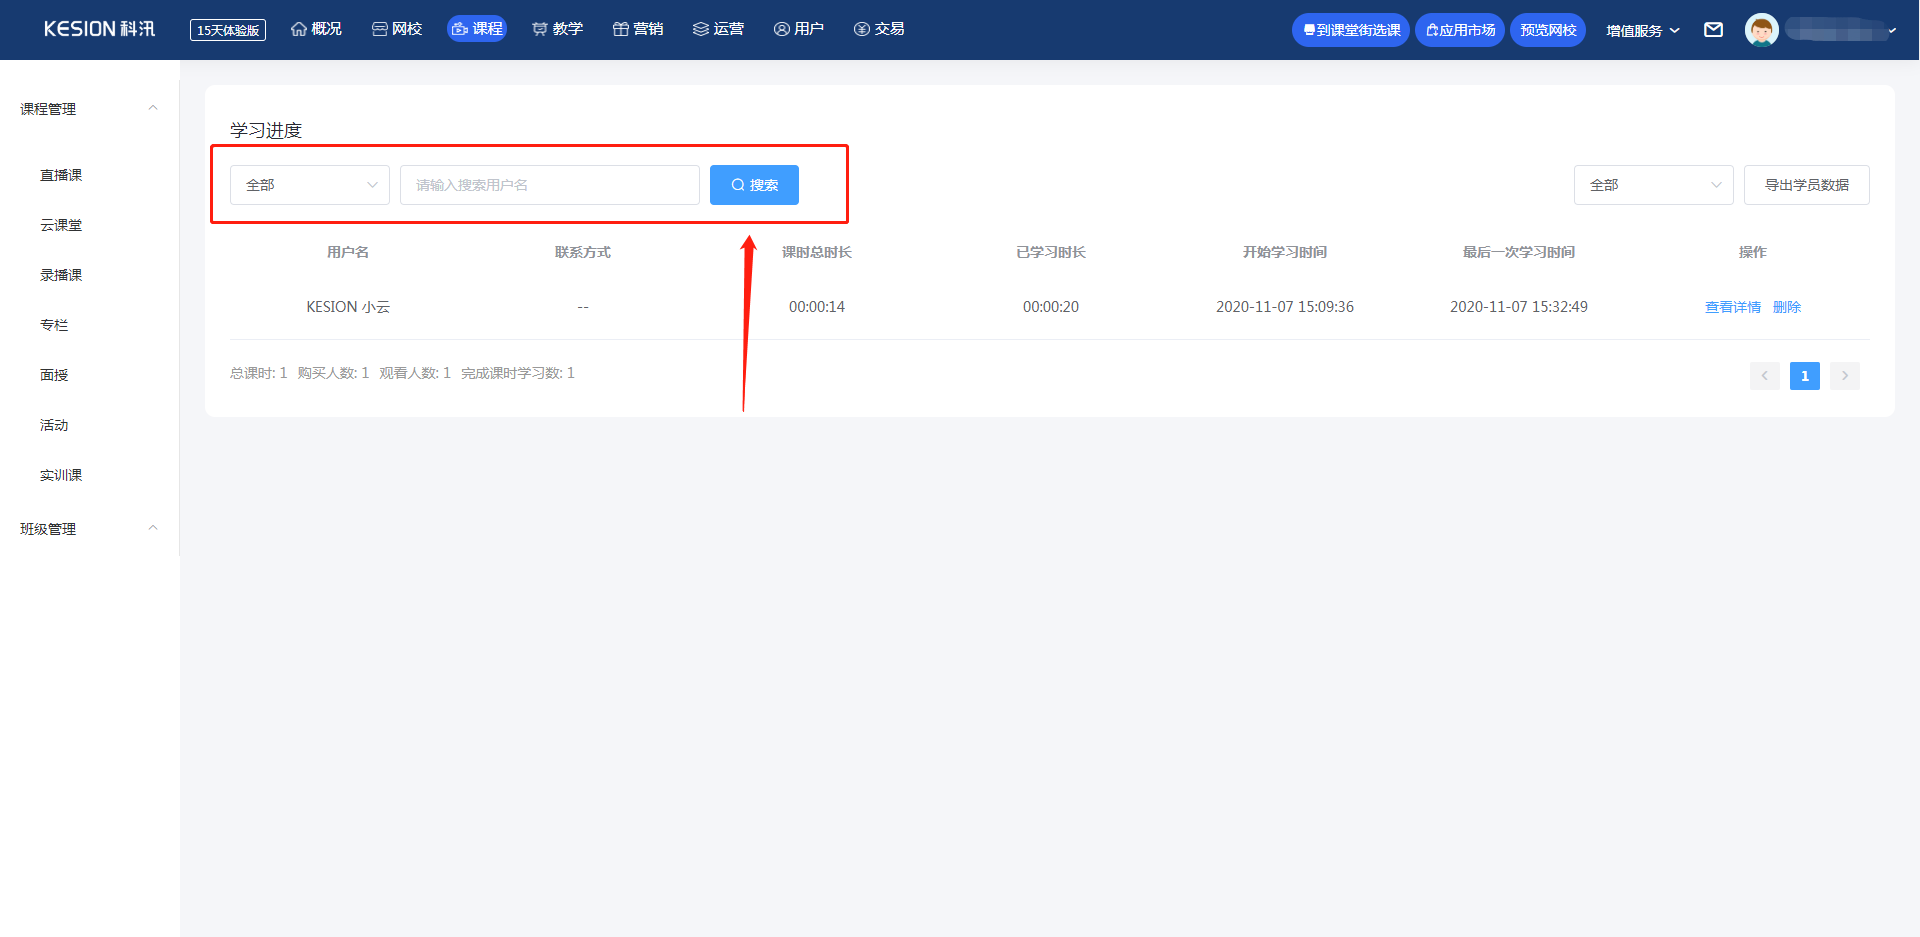The width and height of the screenshot is (1920, 937).
Task: Expand the left 全部 filter dropdown
Action: point(310,185)
